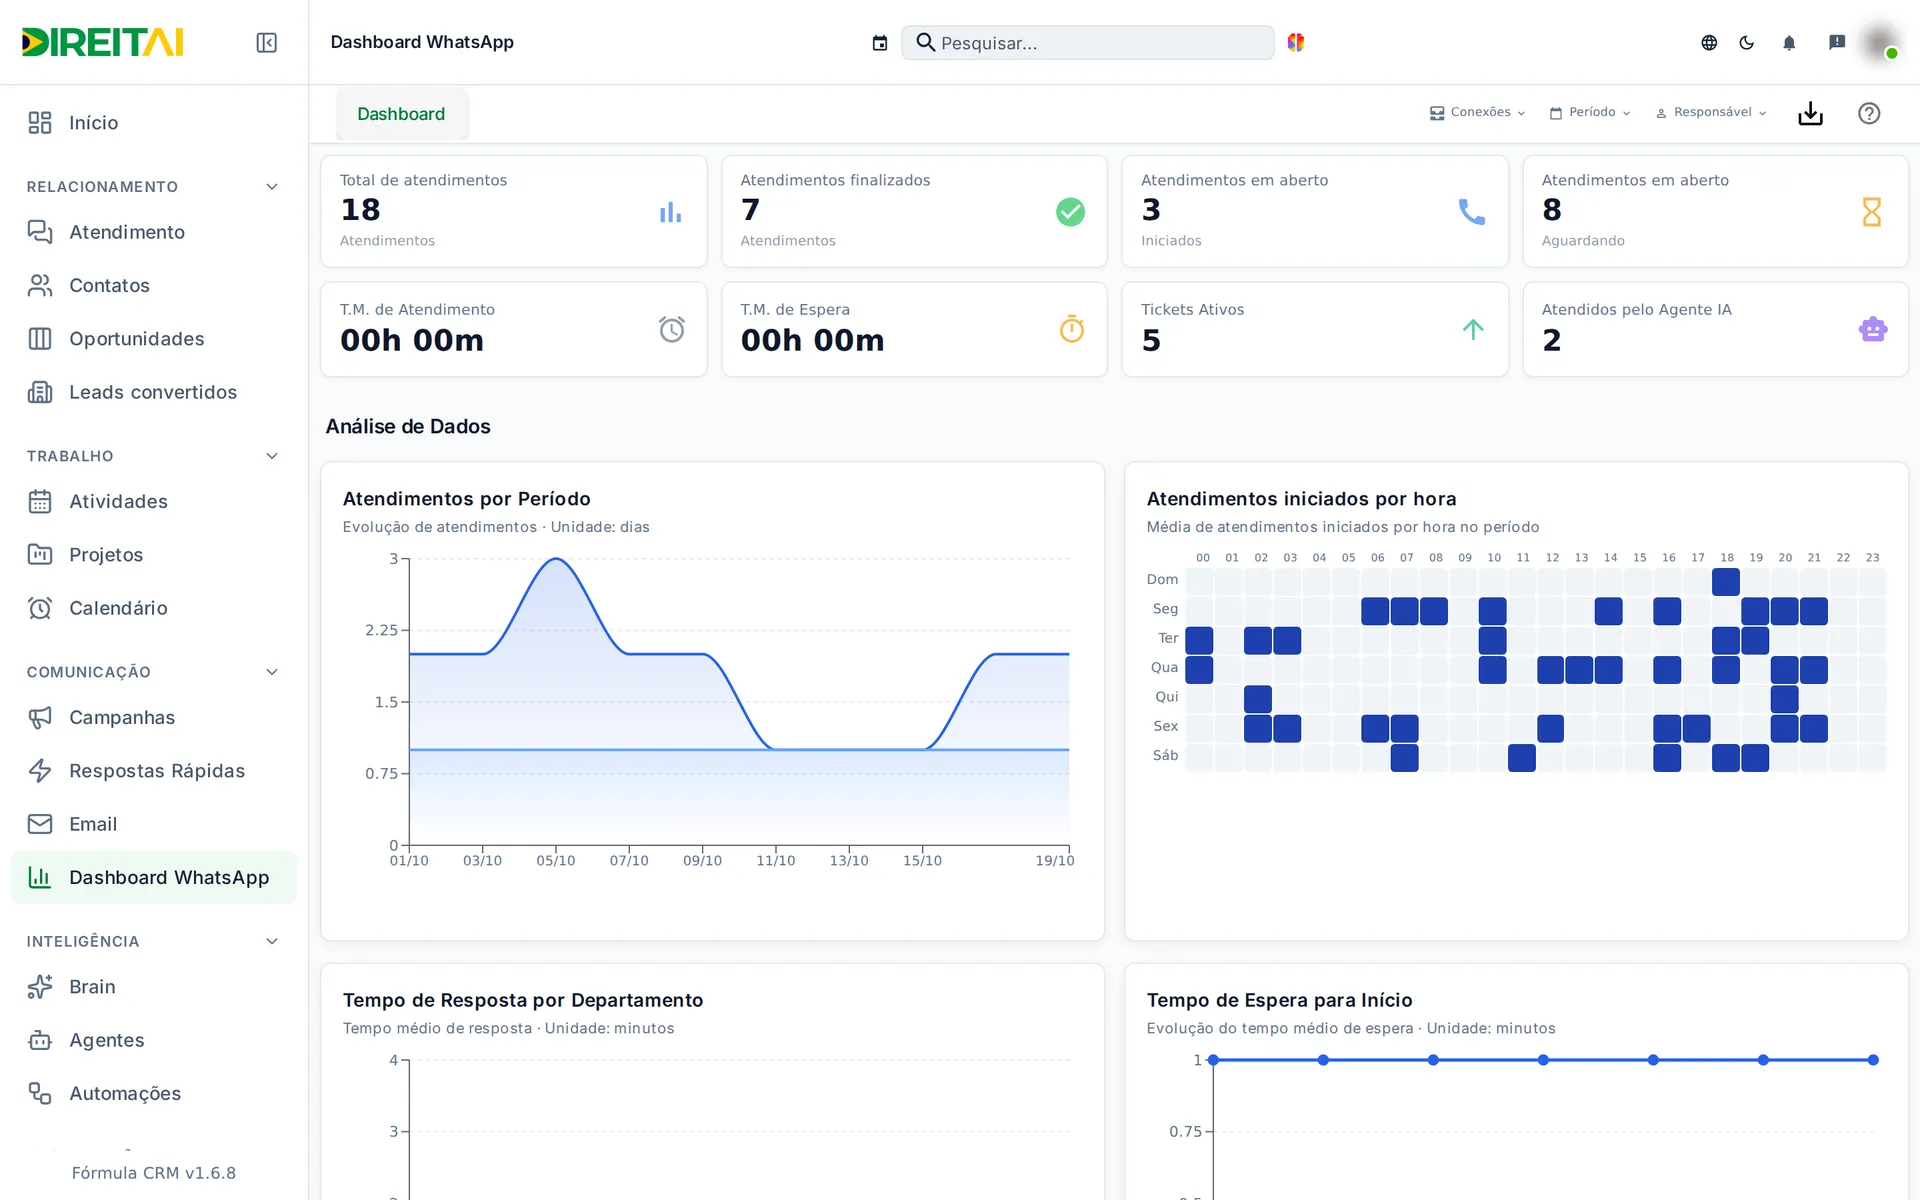
Task: Open Oportunidades in the sidebar
Action: pos(154,339)
